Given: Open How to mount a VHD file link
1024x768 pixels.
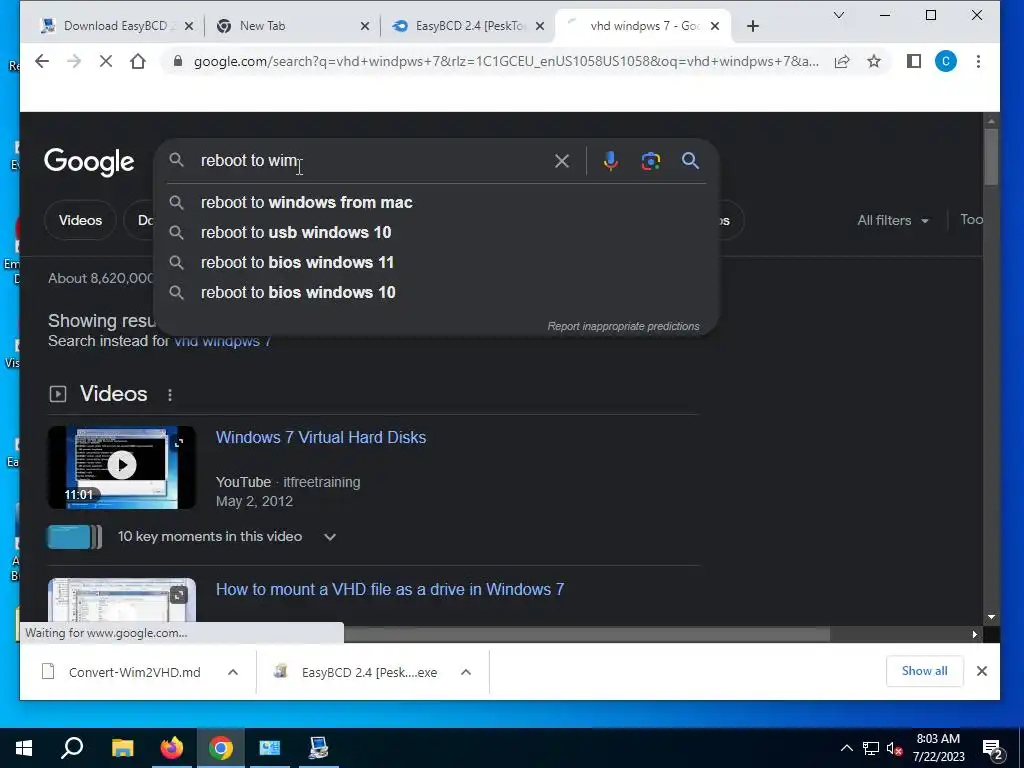Looking at the screenshot, I should pyautogui.click(x=390, y=590).
